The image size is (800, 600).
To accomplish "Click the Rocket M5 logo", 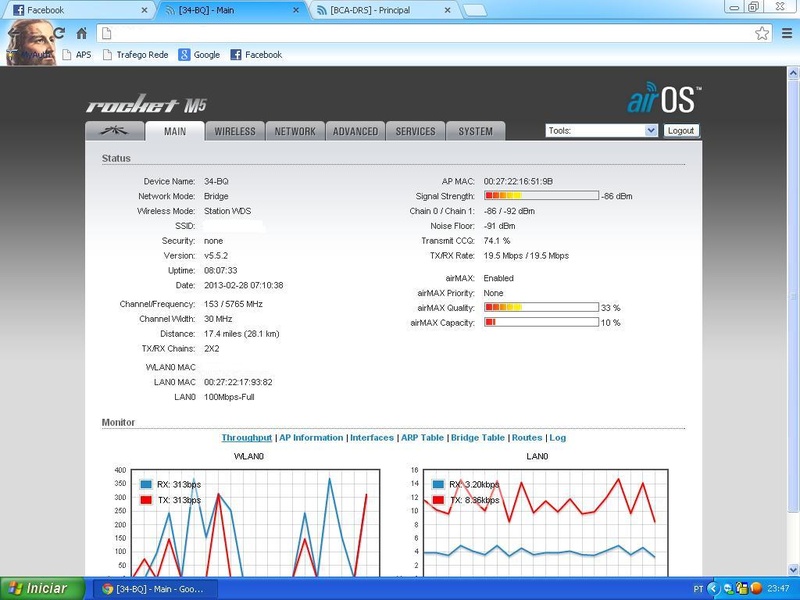I will click(146, 103).
